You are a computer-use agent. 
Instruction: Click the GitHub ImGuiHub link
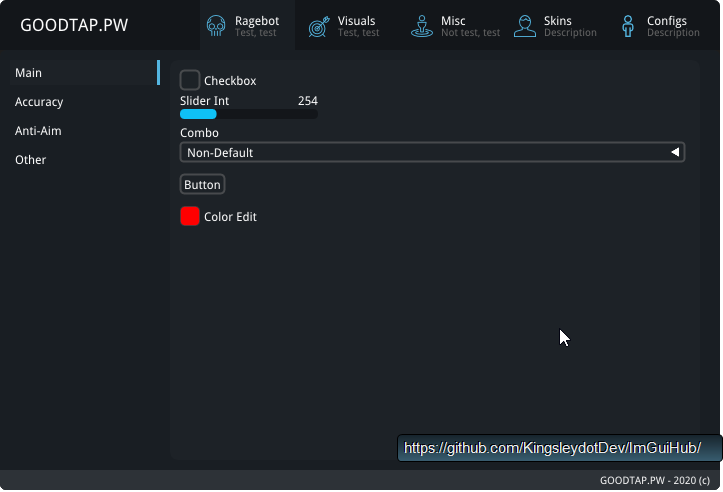(x=552, y=448)
